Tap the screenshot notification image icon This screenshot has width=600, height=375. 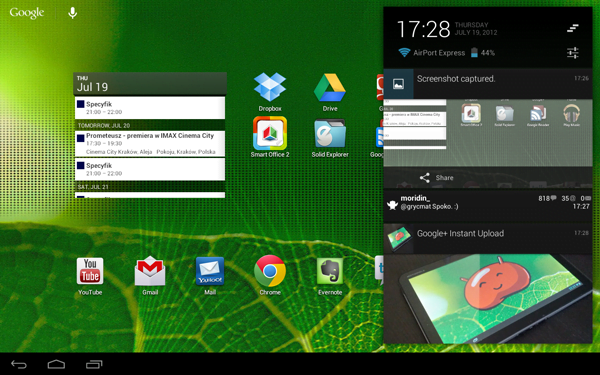point(398,84)
